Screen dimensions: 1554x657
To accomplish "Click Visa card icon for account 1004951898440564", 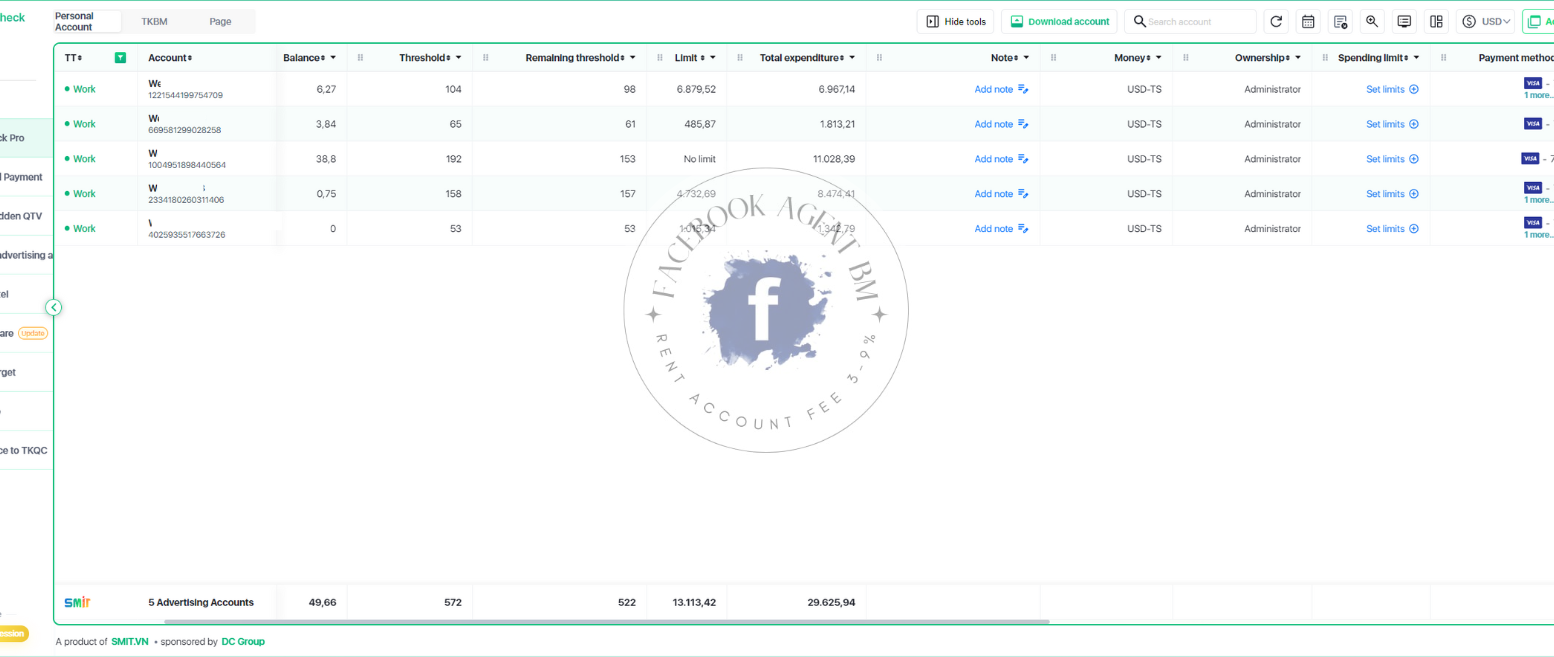I will coord(1530,158).
